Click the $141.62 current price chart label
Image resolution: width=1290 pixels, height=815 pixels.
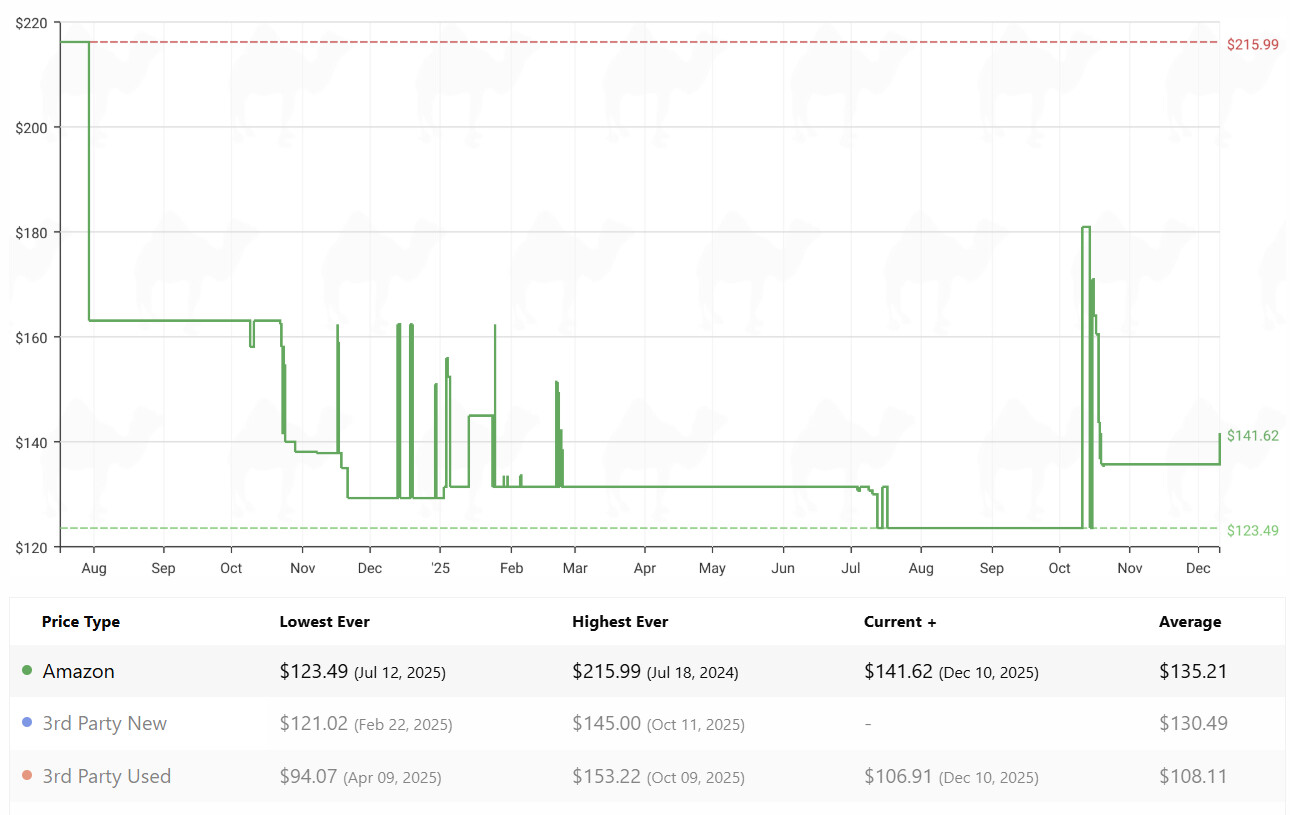(1252, 436)
